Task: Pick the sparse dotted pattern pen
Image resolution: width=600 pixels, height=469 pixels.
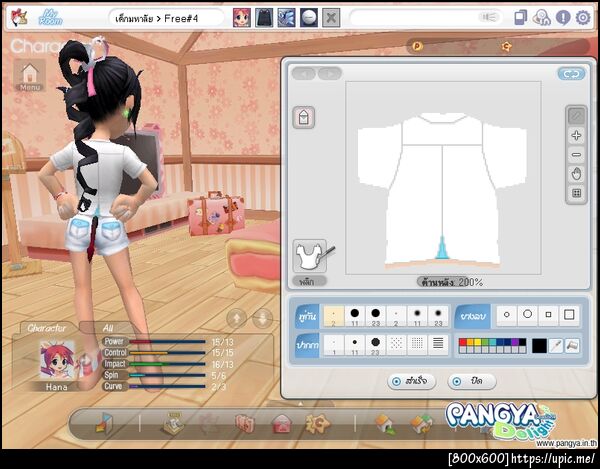Action: click(396, 345)
